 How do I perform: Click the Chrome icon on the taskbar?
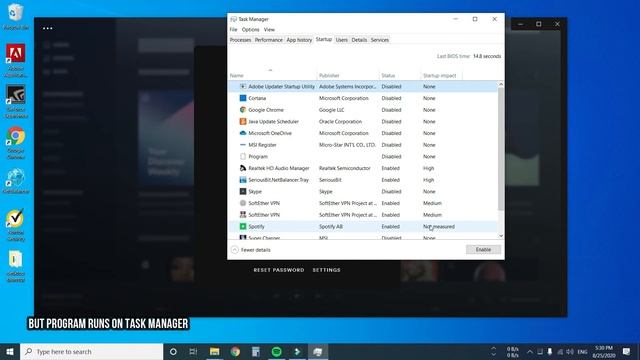[235, 351]
